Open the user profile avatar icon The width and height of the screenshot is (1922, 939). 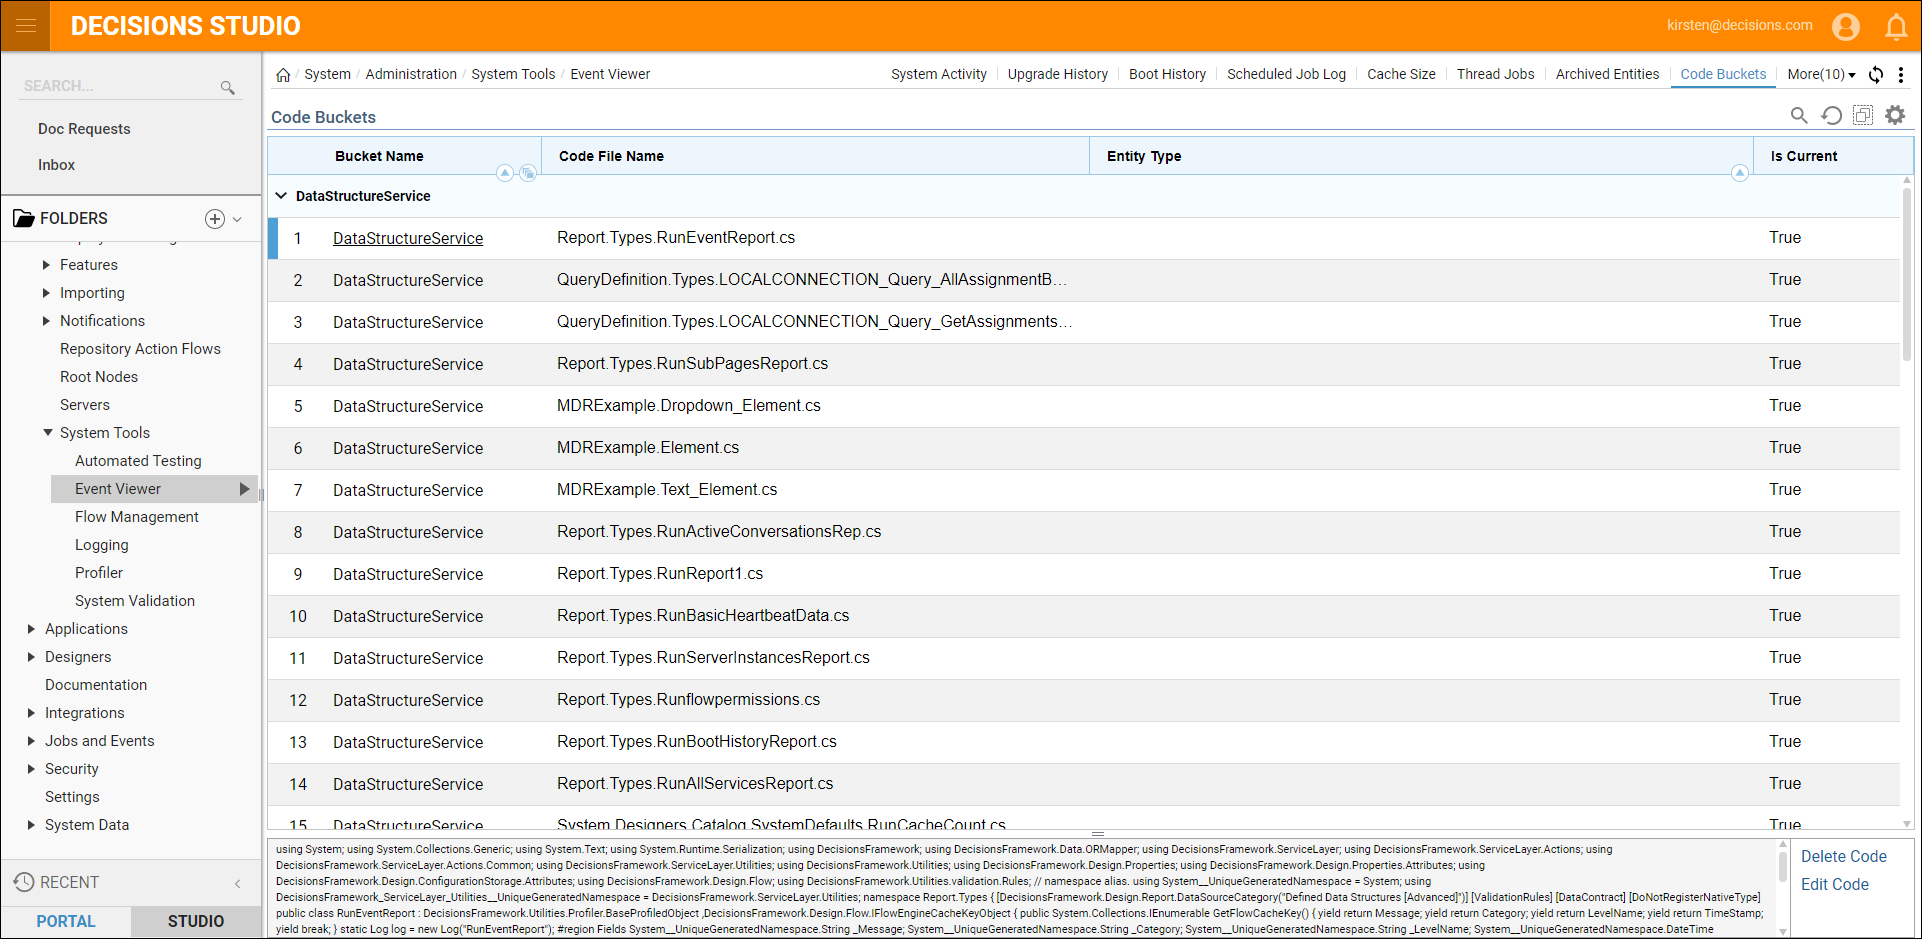coord(1846,27)
